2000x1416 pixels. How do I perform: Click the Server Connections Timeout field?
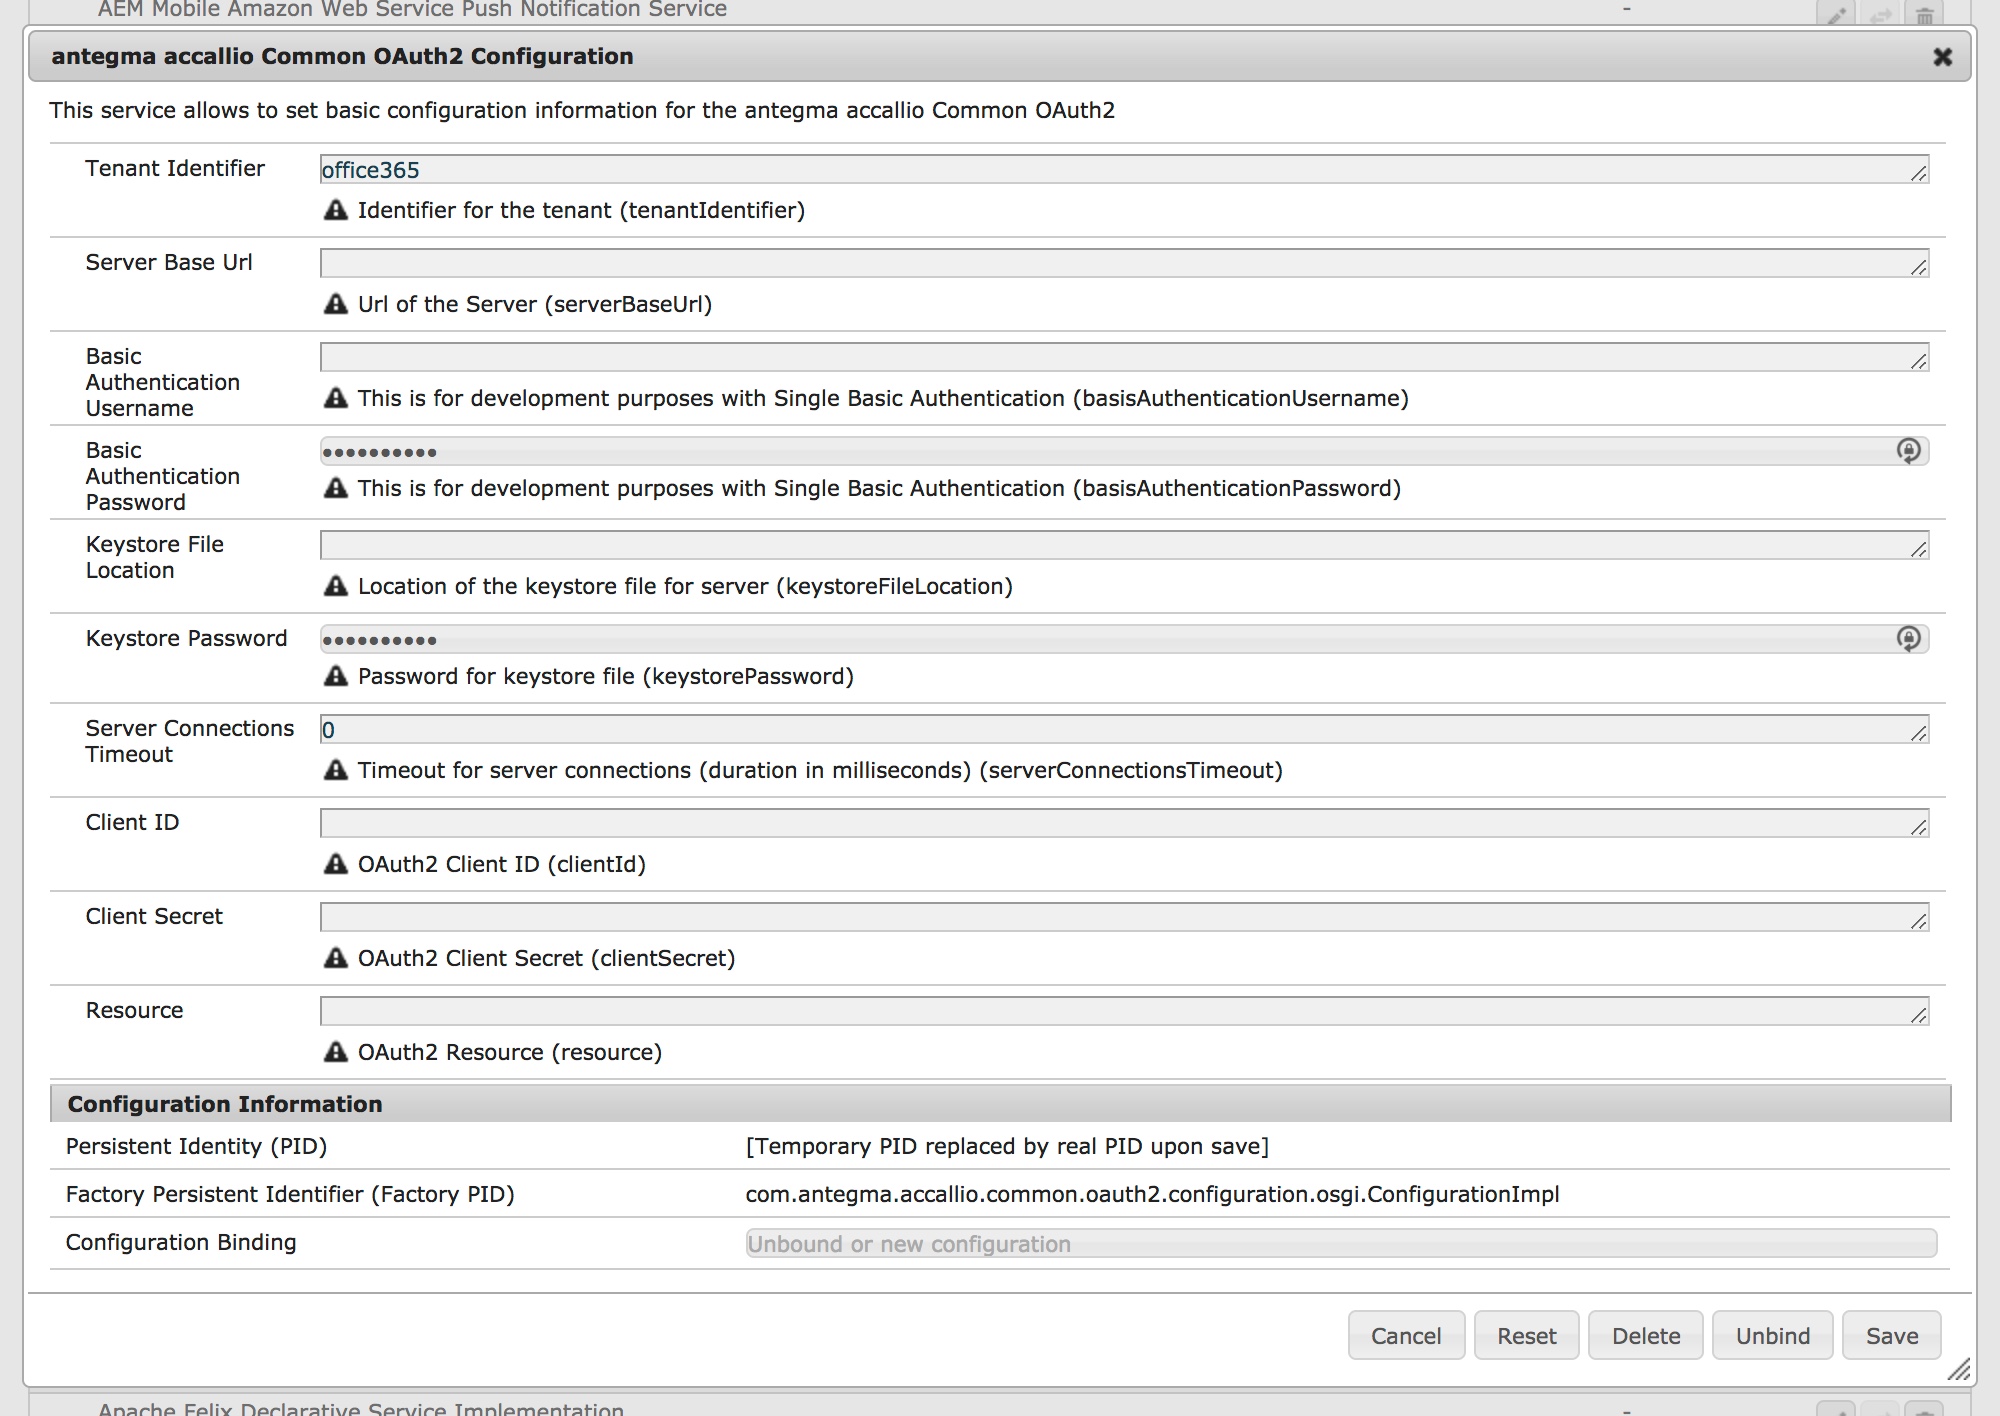click(1124, 729)
